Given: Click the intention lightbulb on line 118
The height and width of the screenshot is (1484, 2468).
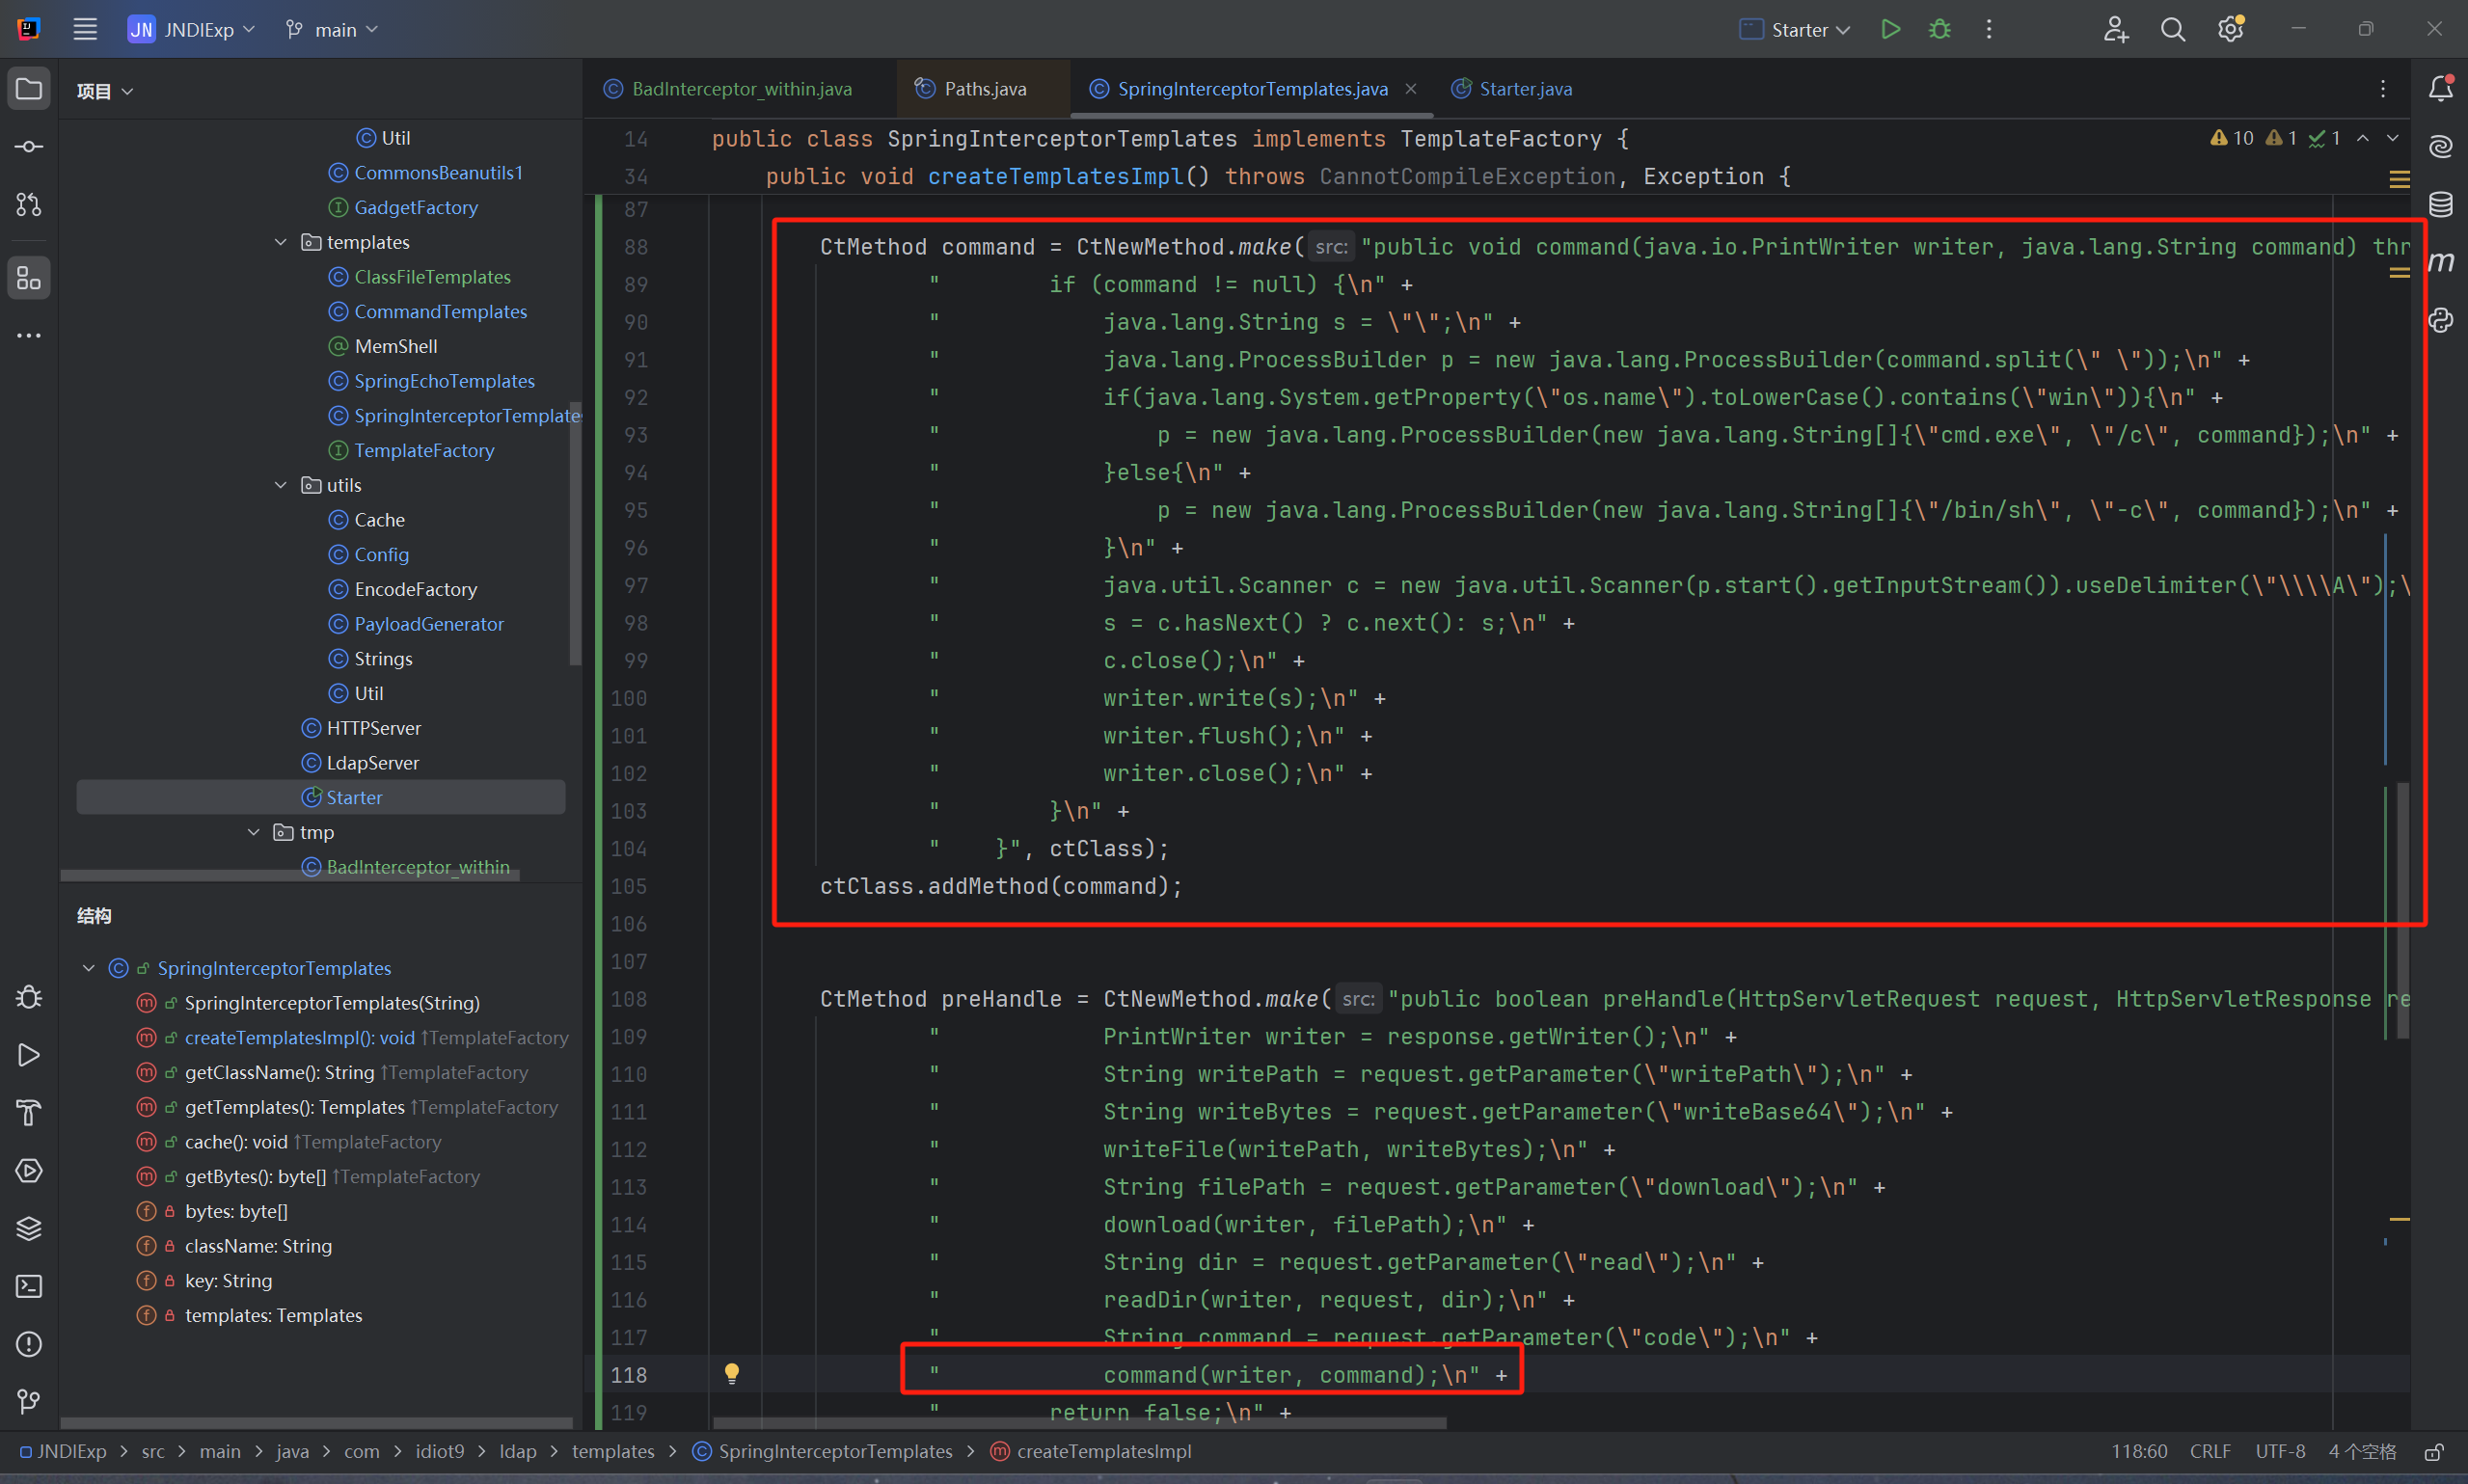Looking at the screenshot, I should click(x=732, y=1374).
